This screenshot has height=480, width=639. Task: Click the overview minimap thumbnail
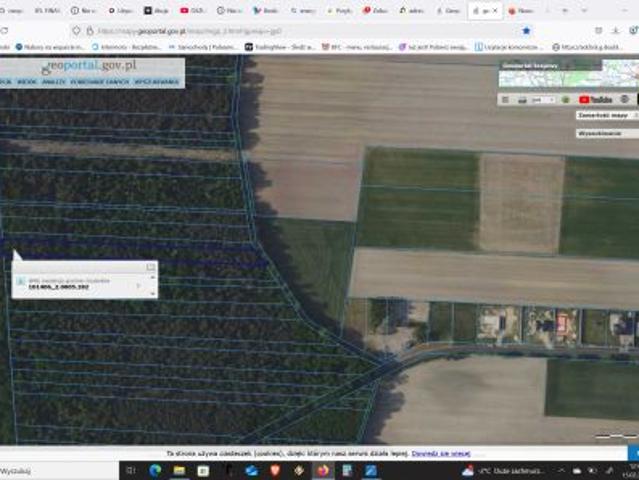[567, 74]
